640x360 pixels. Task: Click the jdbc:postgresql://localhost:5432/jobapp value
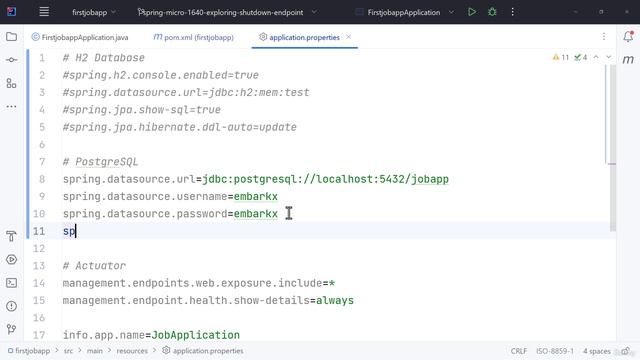pos(325,179)
